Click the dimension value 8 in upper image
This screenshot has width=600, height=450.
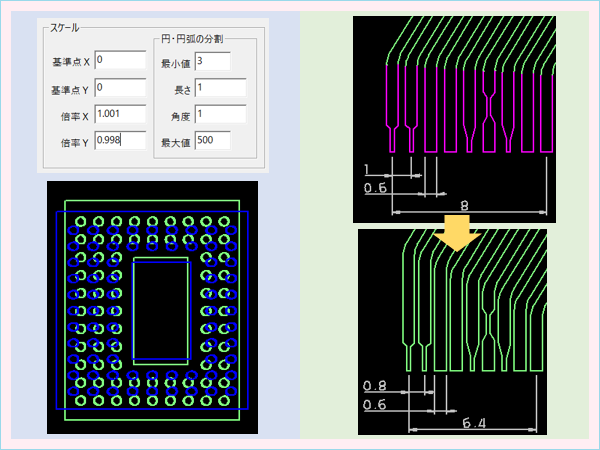pyautogui.click(x=462, y=204)
